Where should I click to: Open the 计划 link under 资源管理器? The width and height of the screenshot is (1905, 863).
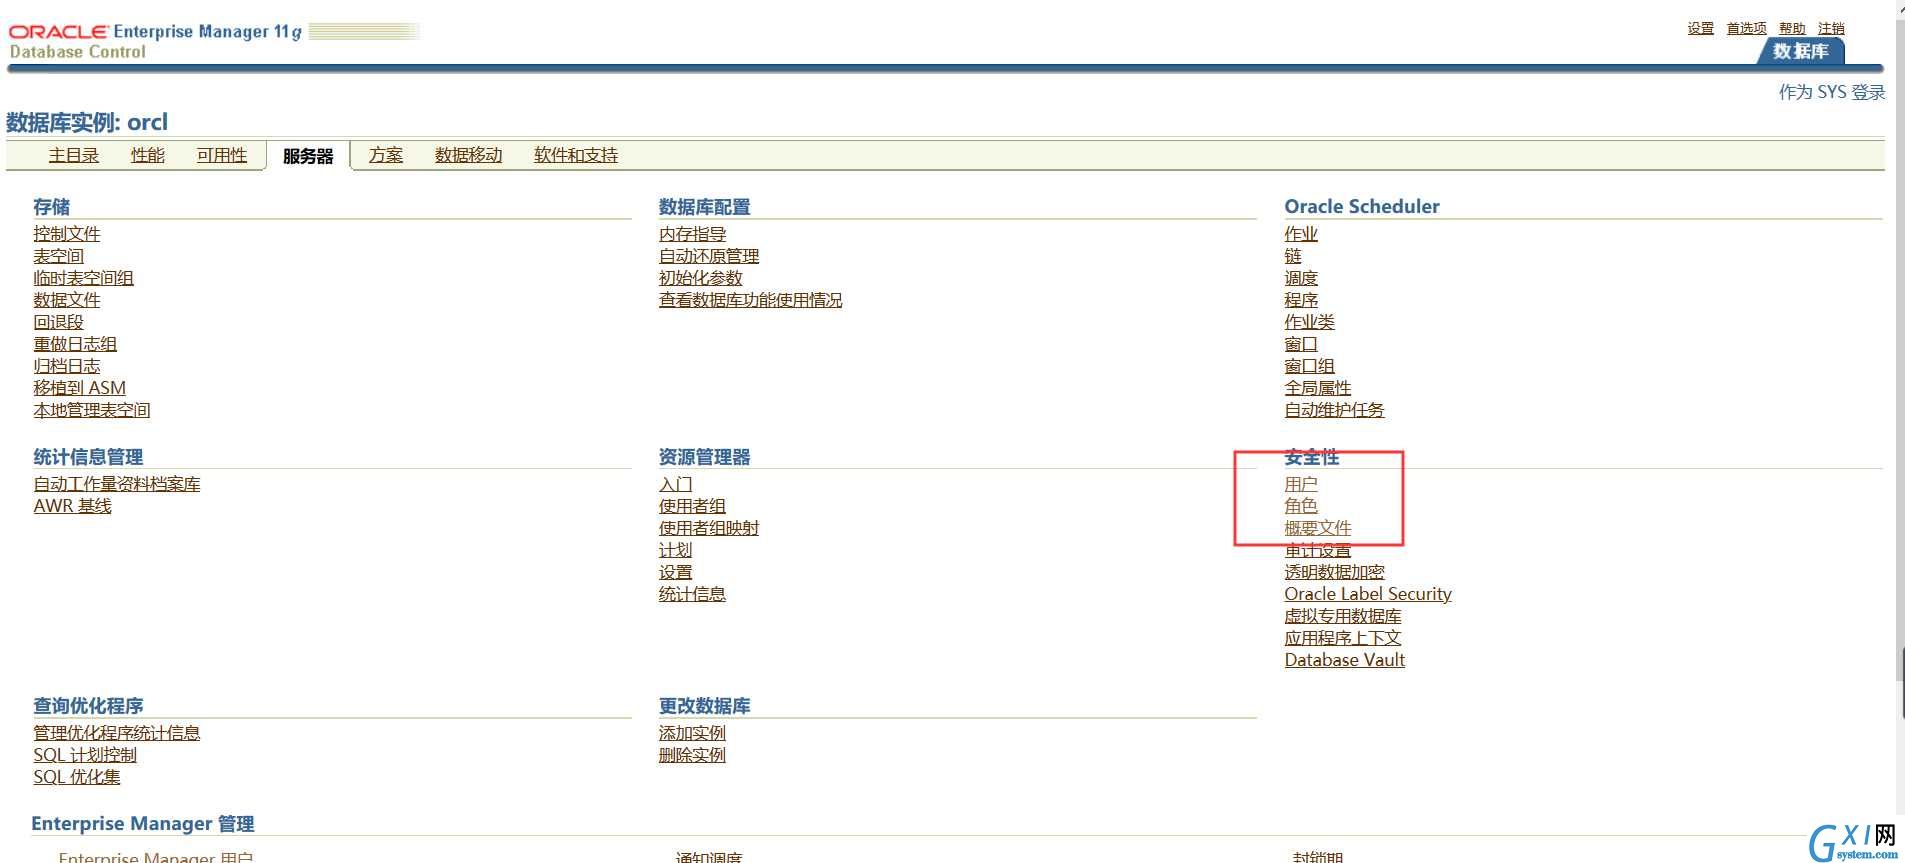(x=676, y=549)
